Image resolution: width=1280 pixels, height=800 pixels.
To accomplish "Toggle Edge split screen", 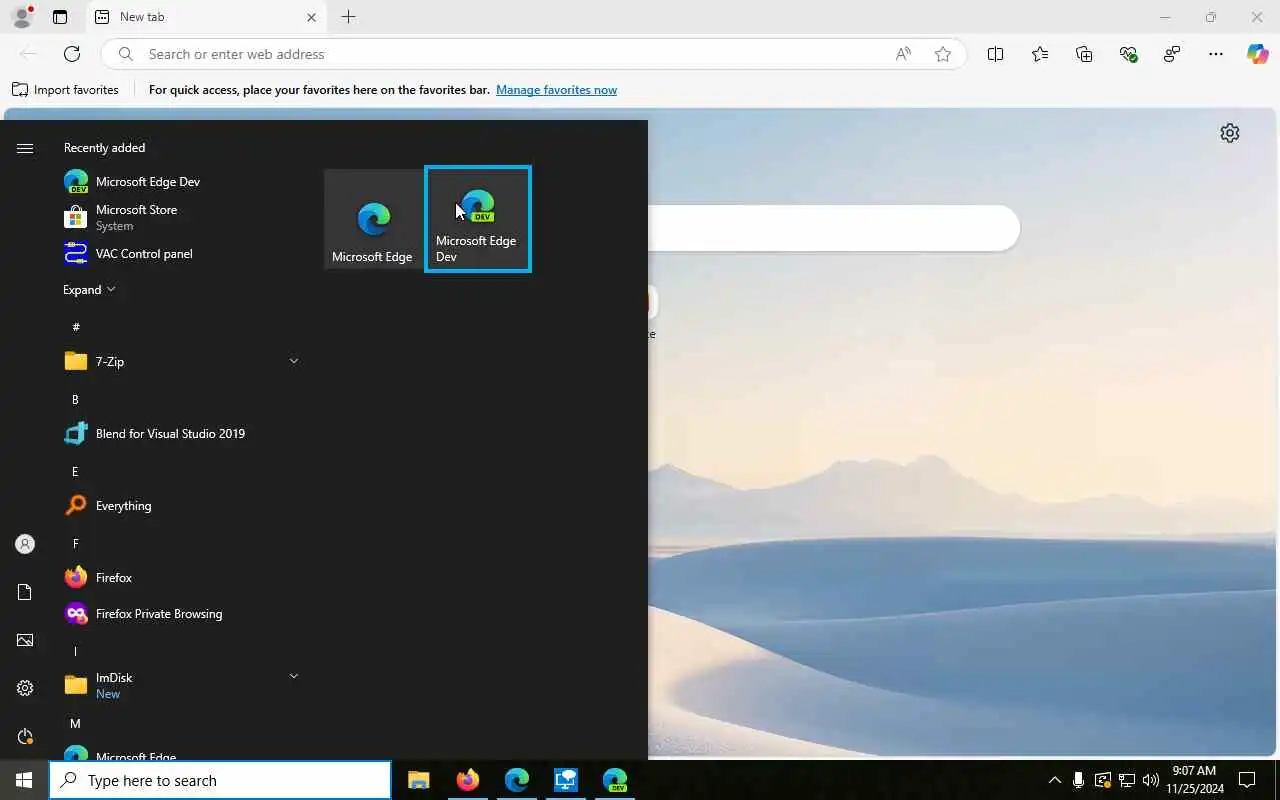I will click(995, 54).
